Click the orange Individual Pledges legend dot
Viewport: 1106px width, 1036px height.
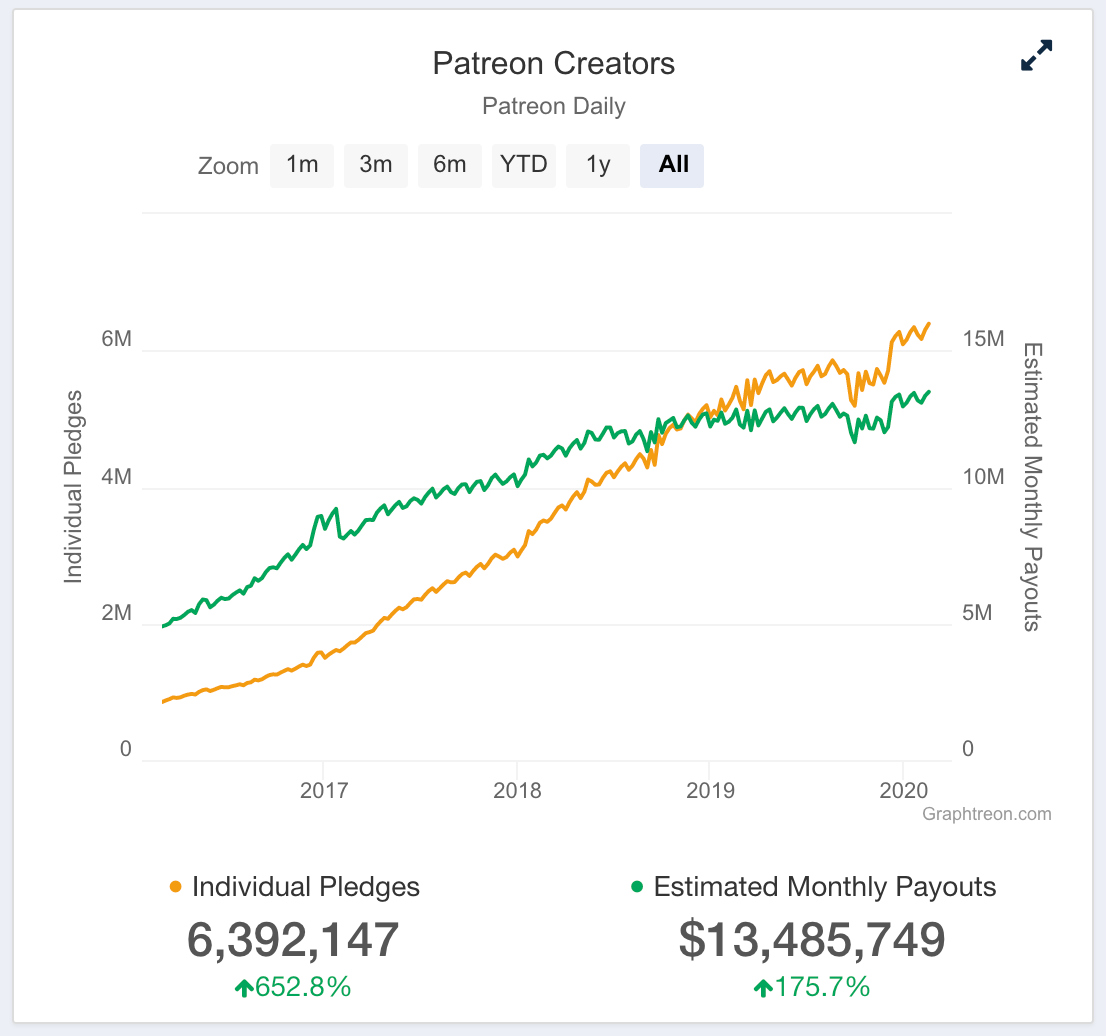tap(176, 886)
